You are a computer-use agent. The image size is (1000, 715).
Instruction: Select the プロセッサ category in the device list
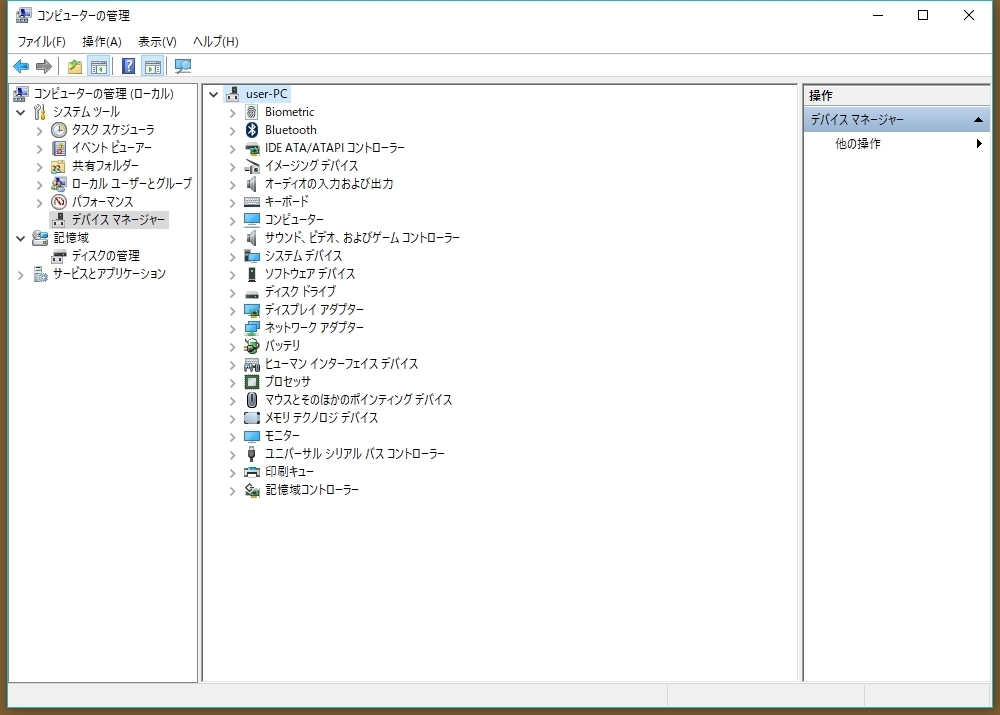click(290, 382)
